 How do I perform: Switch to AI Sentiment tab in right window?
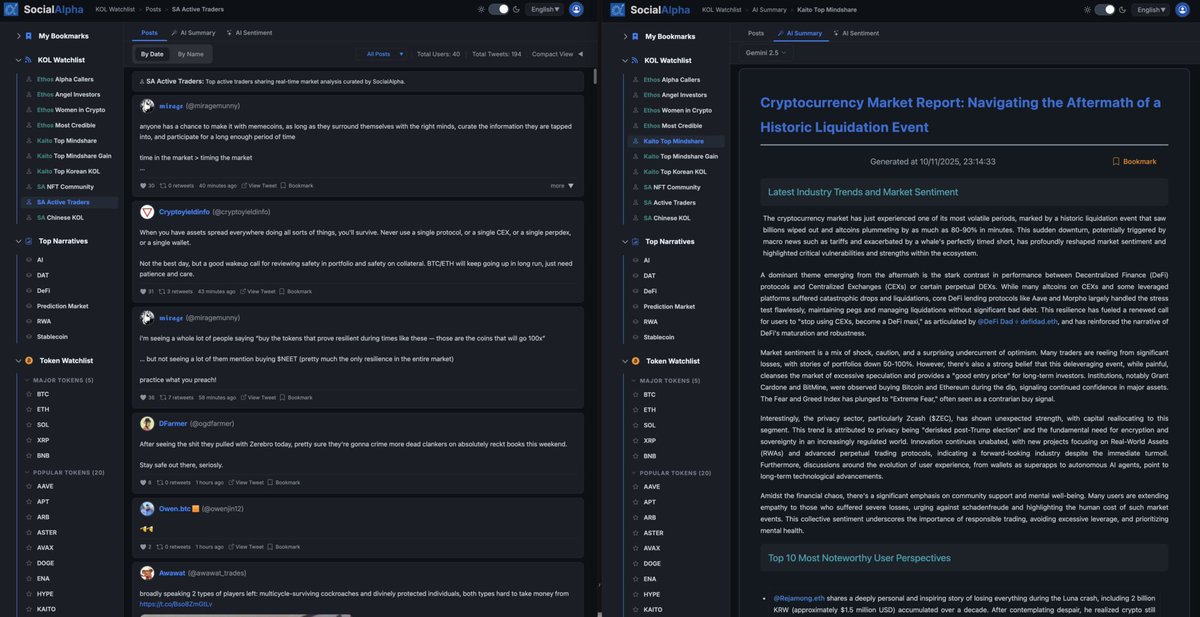[856, 33]
